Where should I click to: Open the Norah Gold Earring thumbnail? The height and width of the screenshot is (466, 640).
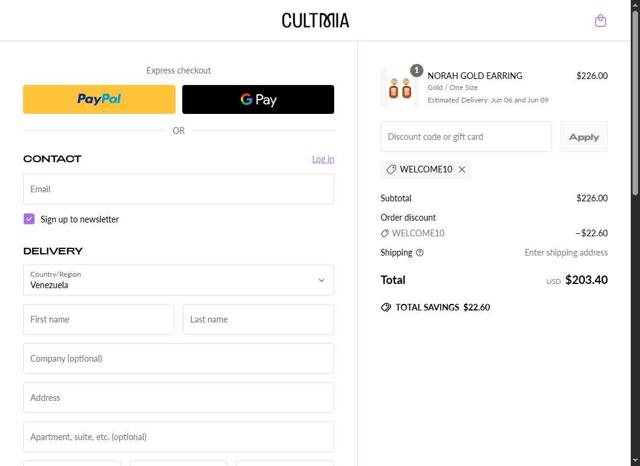400,87
